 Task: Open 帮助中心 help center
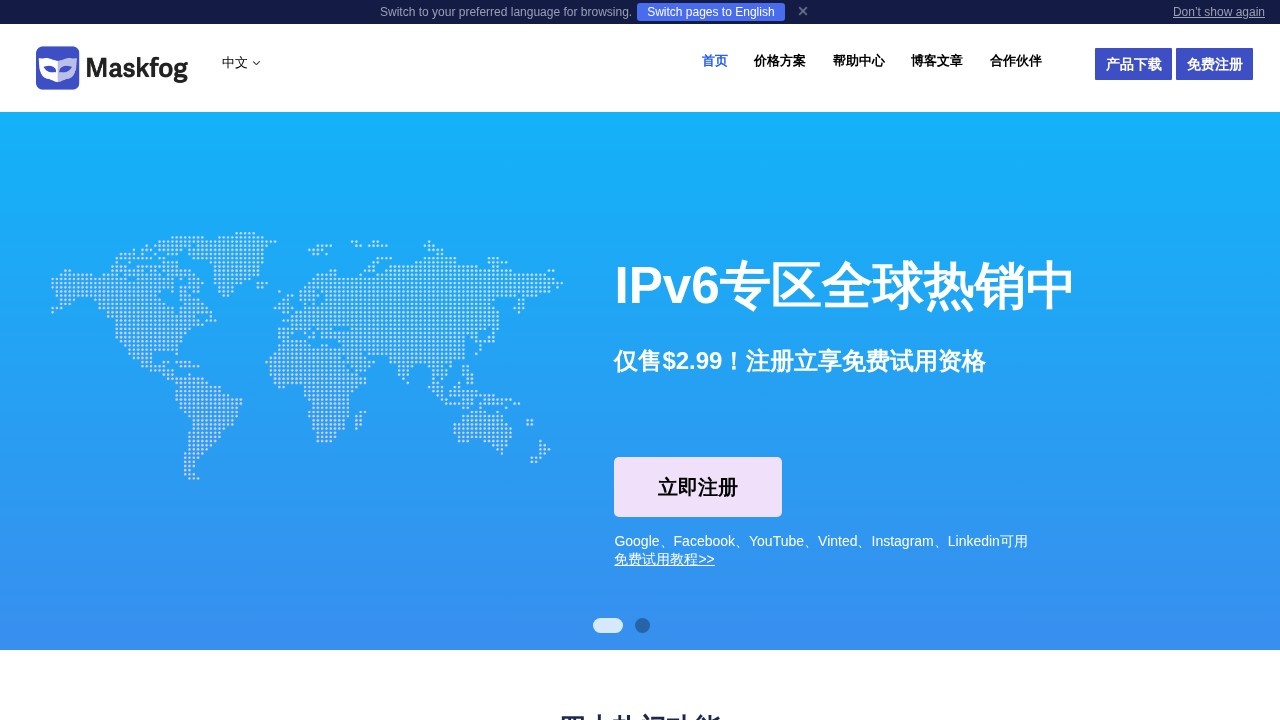pos(858,61)
